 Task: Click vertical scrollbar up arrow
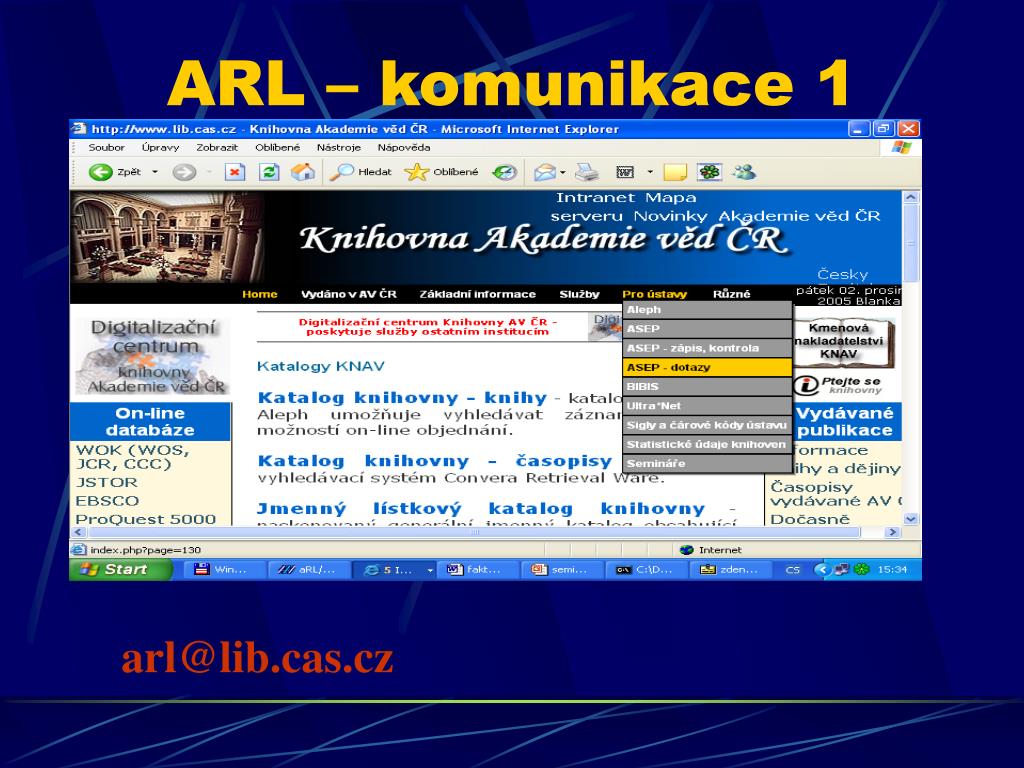point(910,197)
